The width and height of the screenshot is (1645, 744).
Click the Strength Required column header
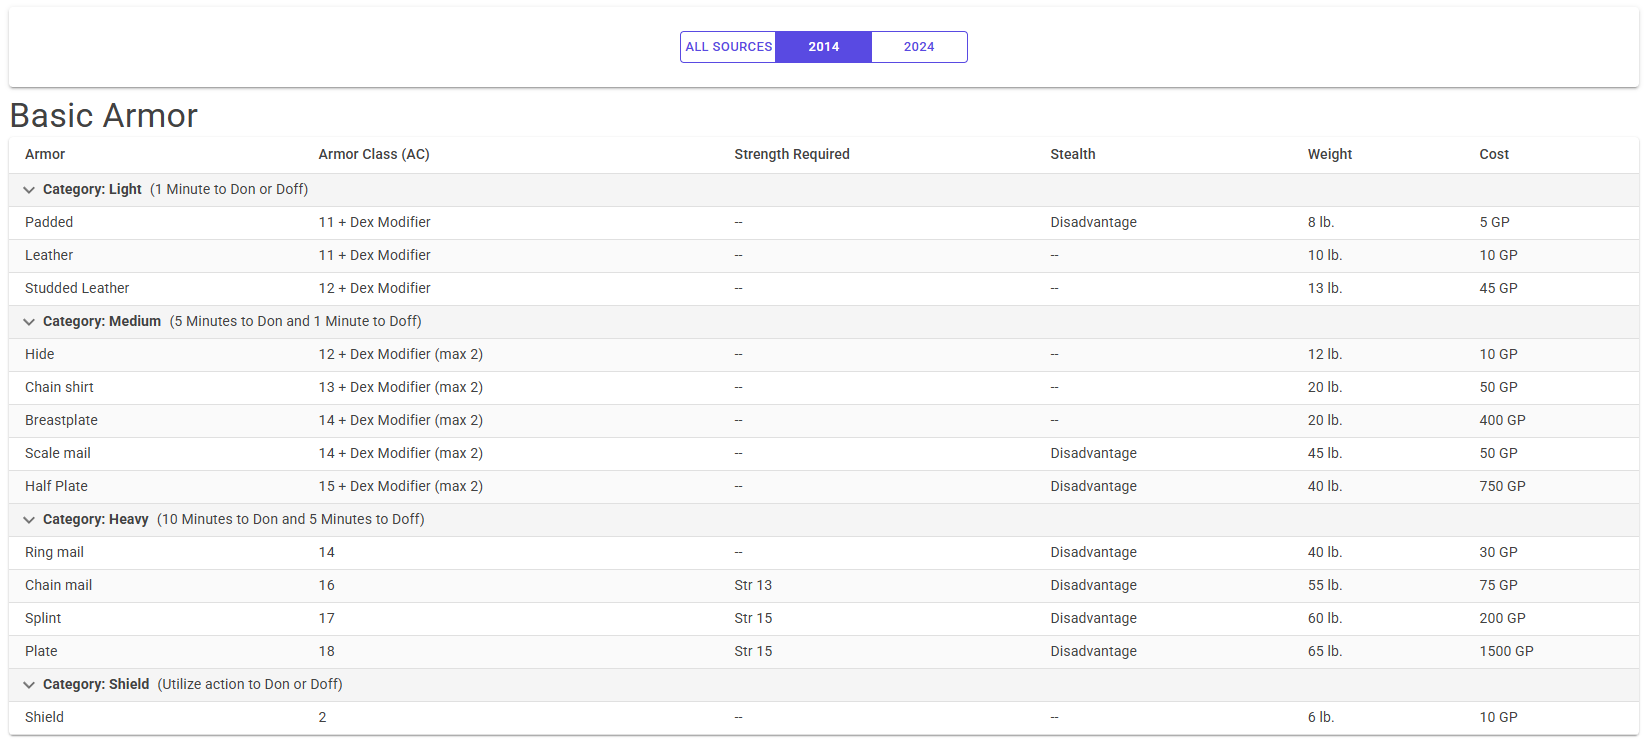[792, 154]
